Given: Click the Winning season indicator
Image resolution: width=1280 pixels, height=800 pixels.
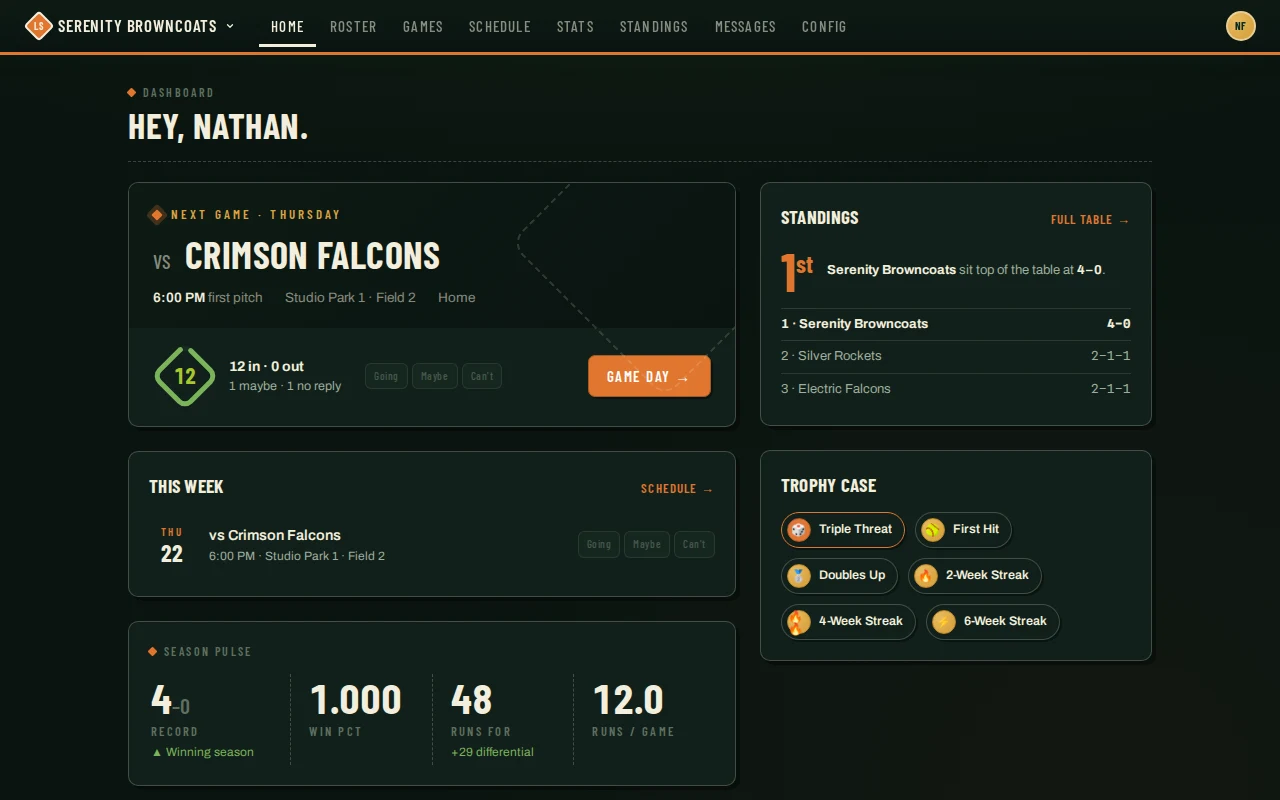Looking at the screenshot, I should coord(203,752).
